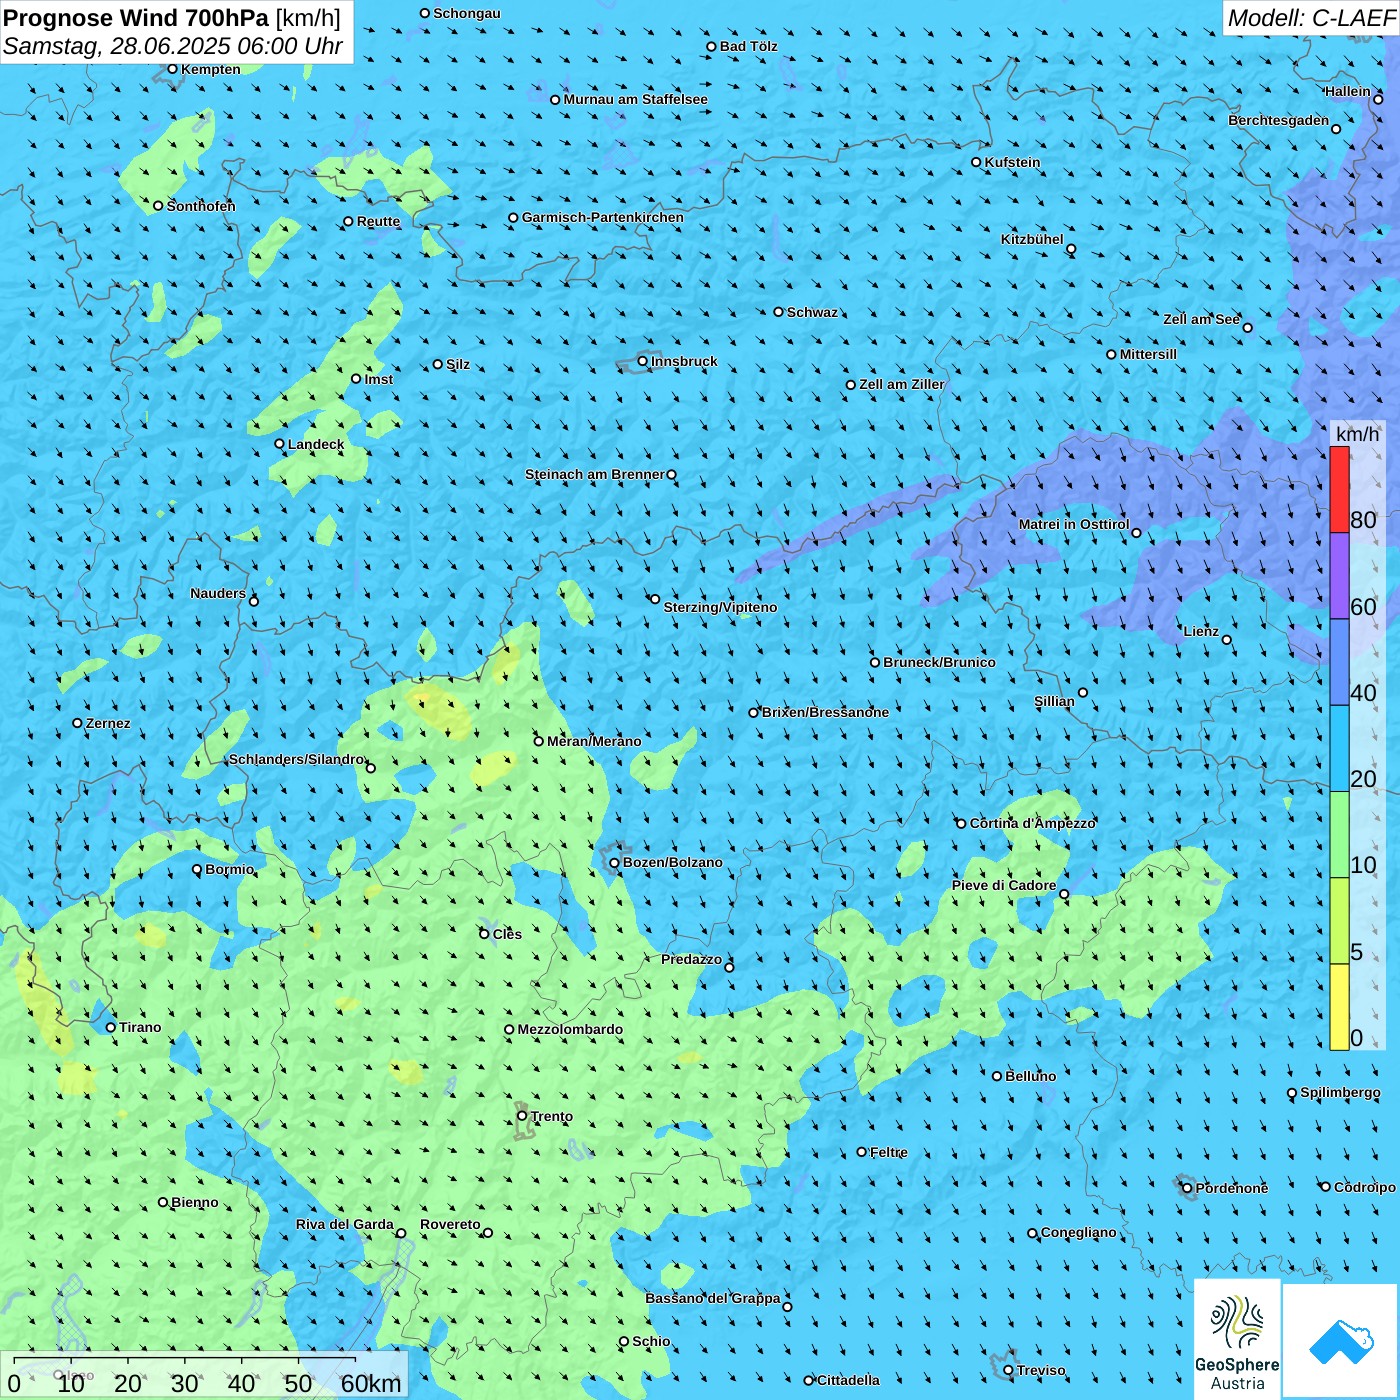Click the Schlanders/Silandro label
Viewport: 1400px width, 1400px height.
point(297,760)
